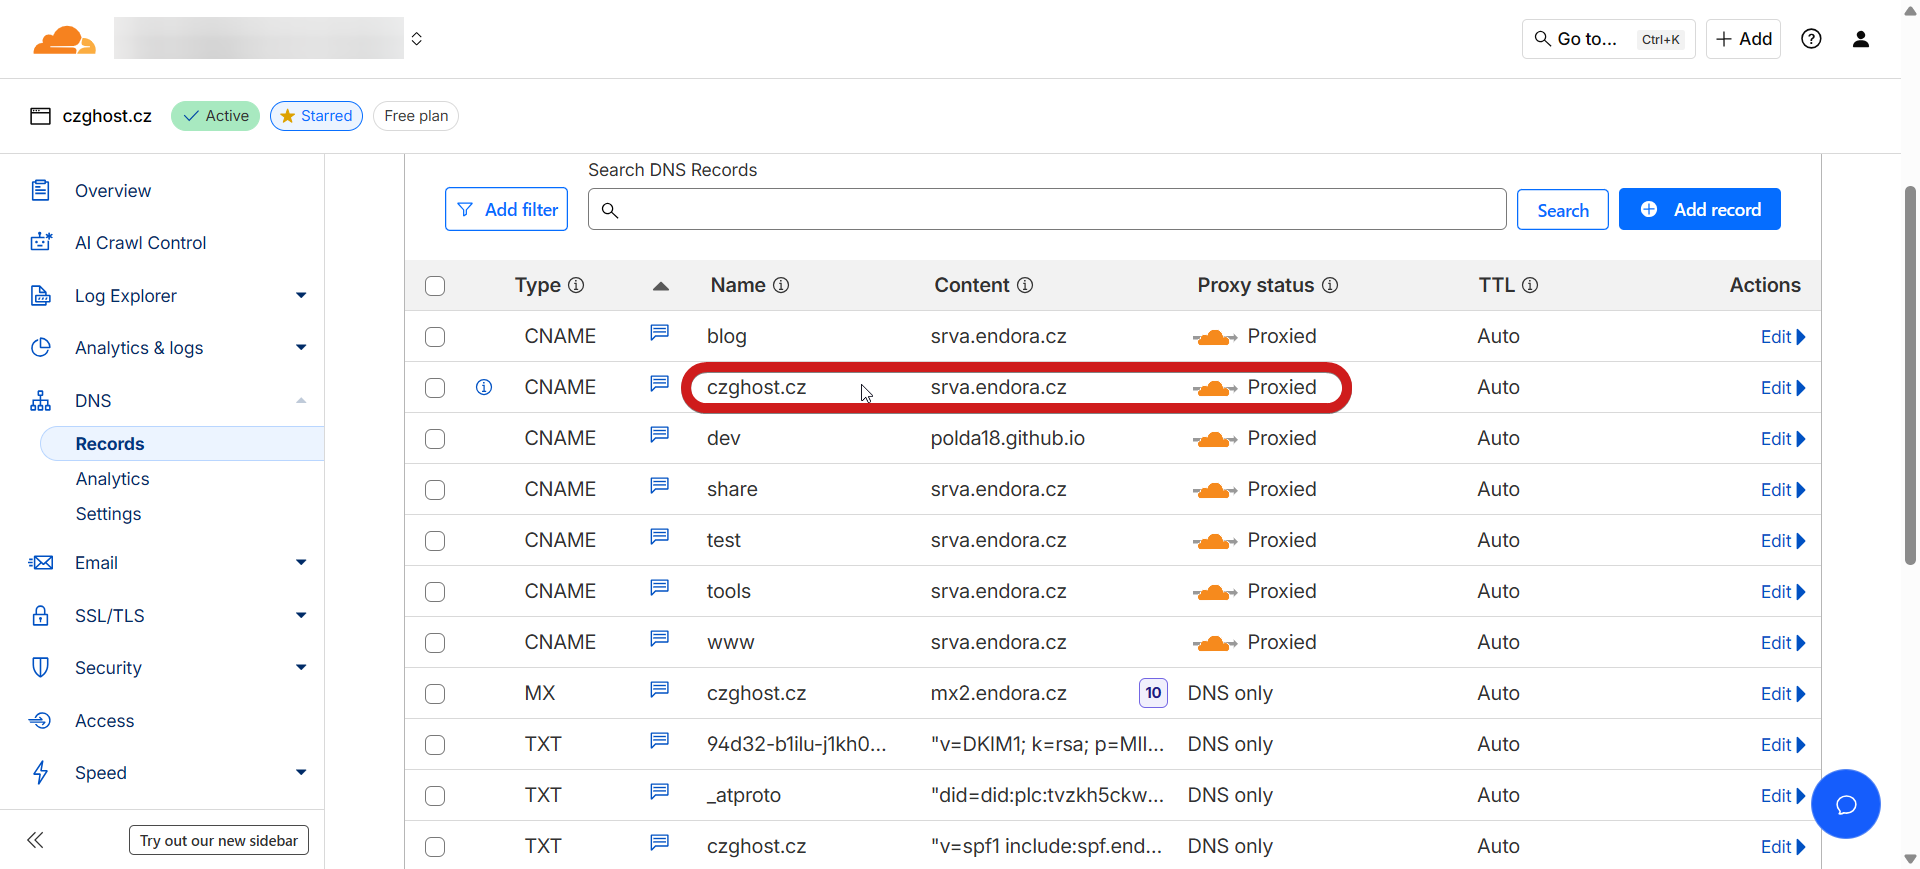The height and width of the screenshot is (869, 1920).
Task: Open the account switcher dropdown arrows
Action: pos(417,39)
